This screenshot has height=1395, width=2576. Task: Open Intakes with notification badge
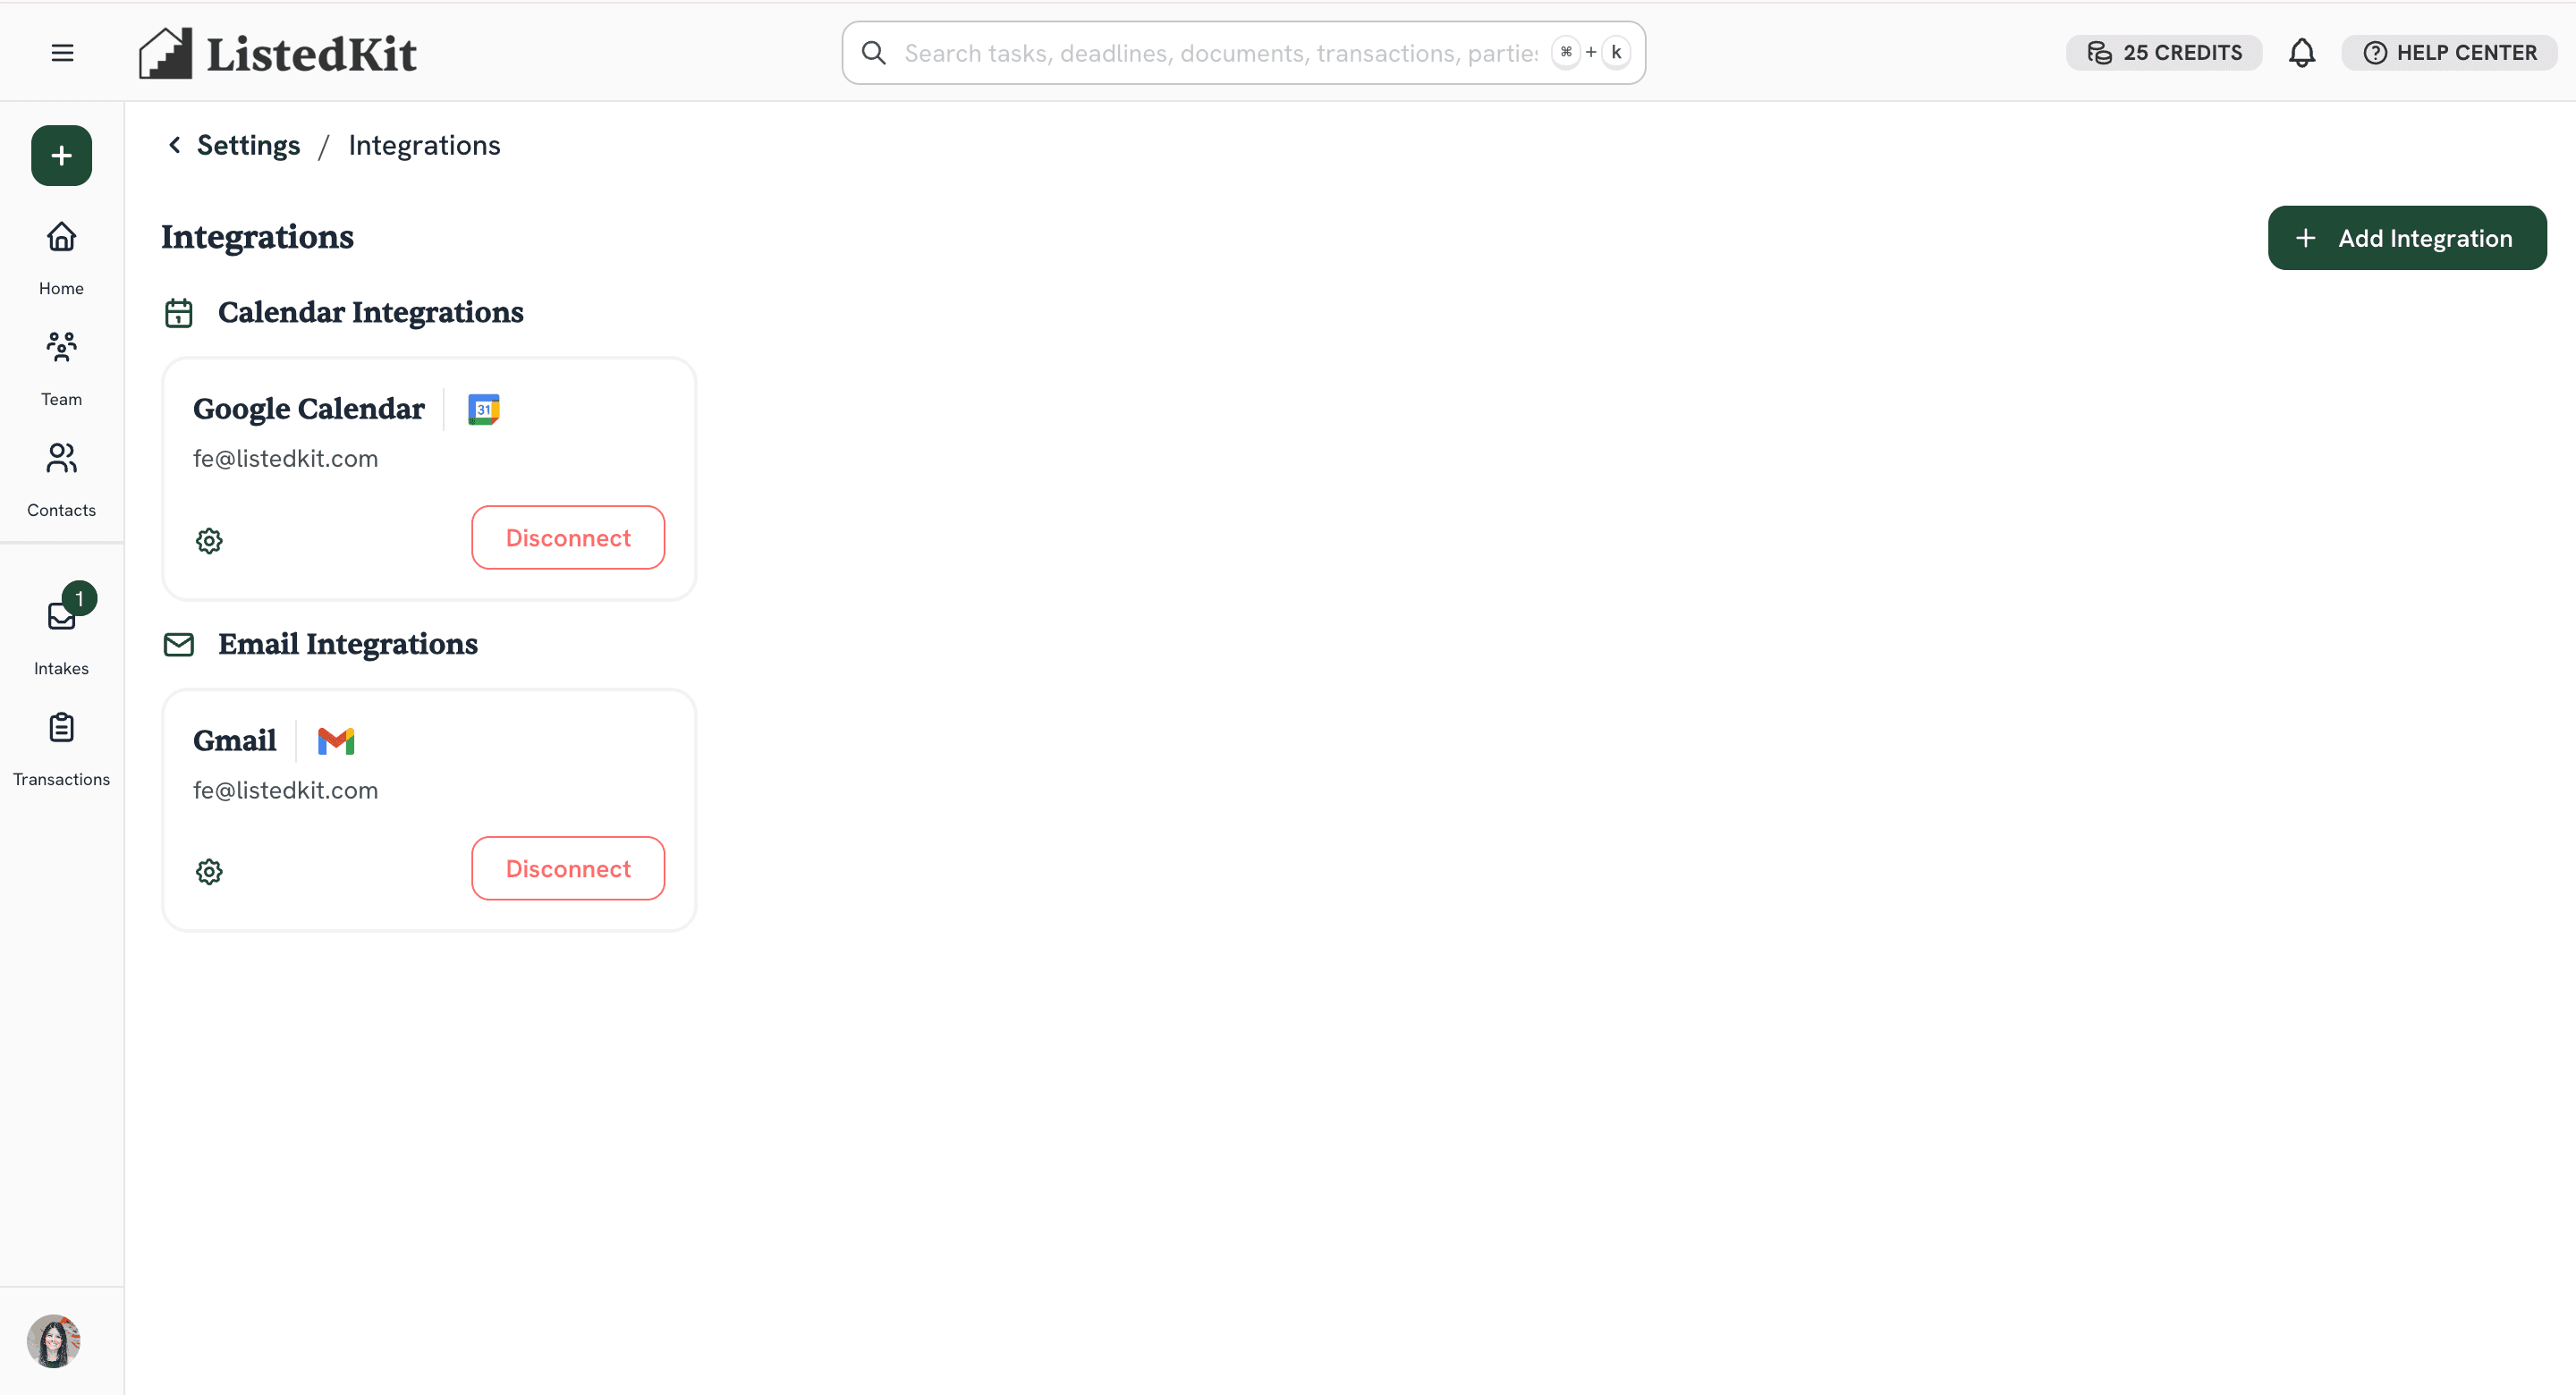tap(61, 630)
